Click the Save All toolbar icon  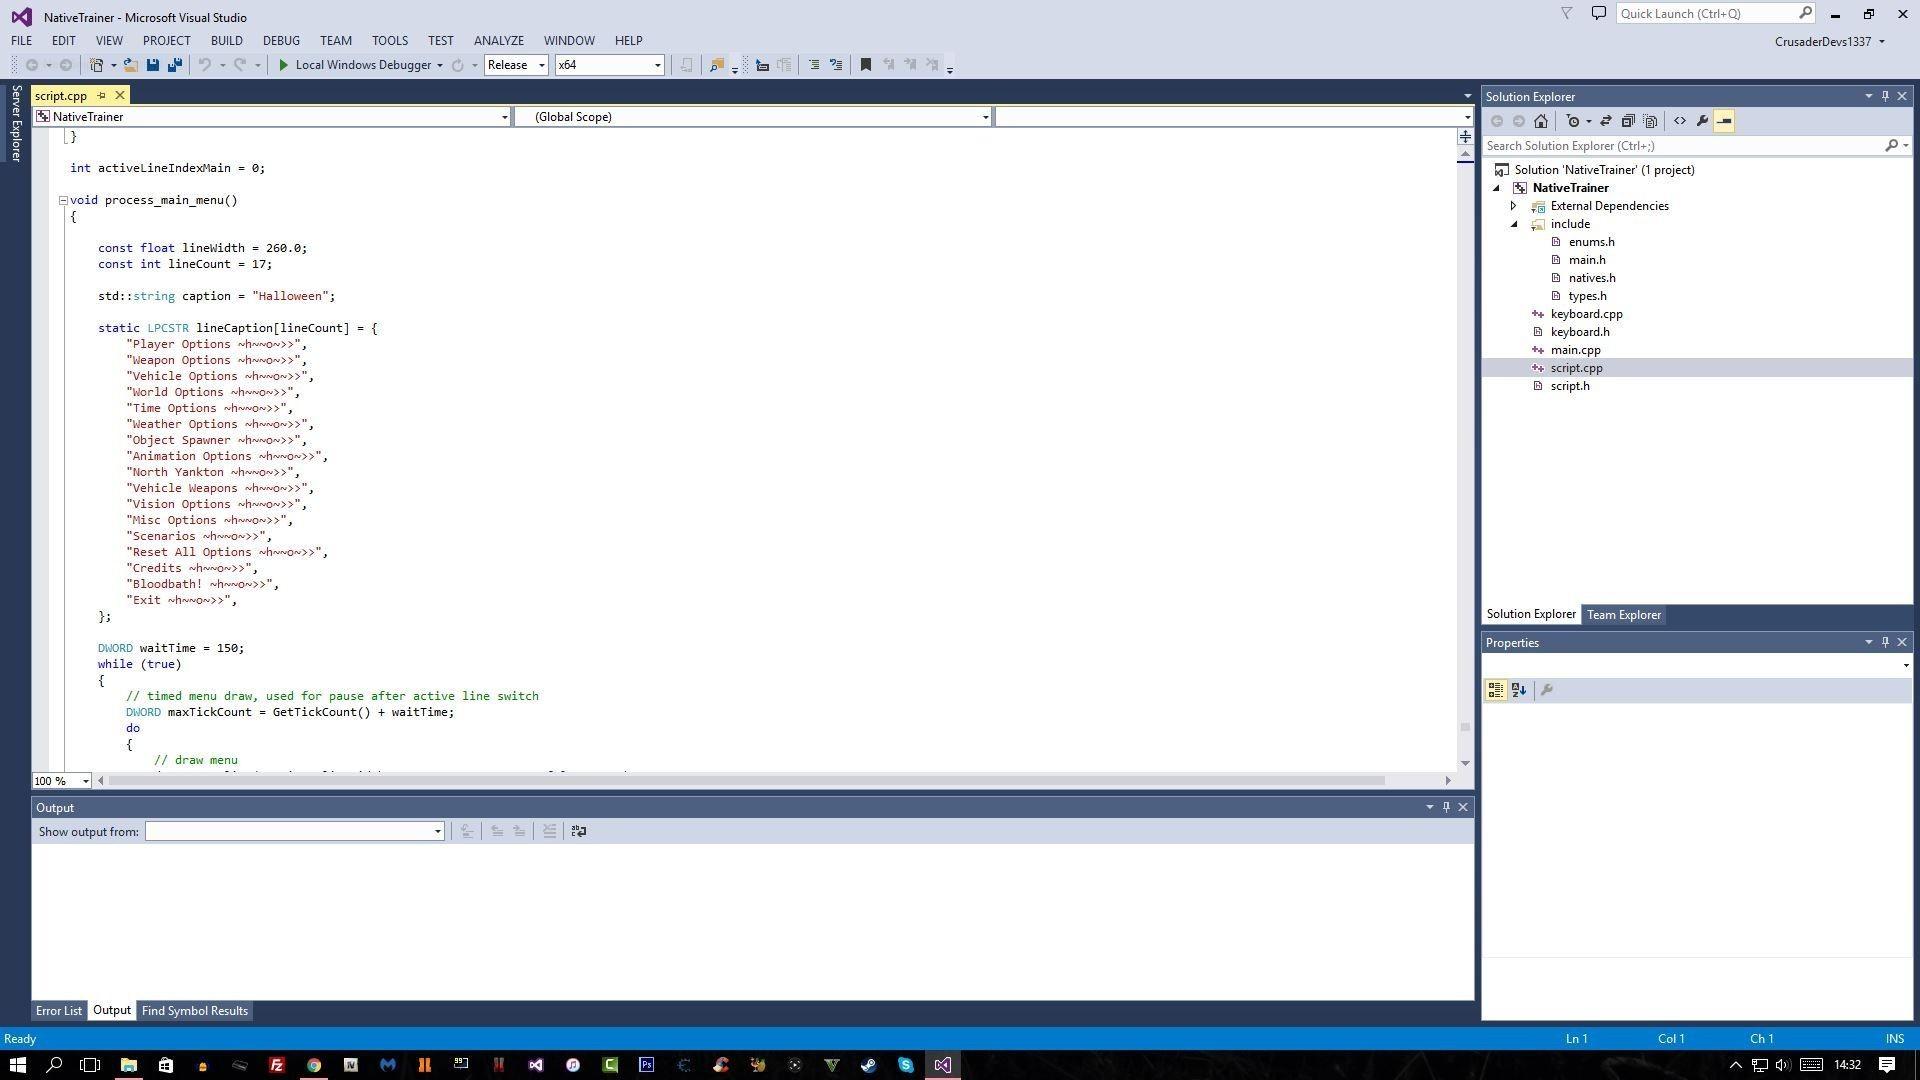(175, 65)
